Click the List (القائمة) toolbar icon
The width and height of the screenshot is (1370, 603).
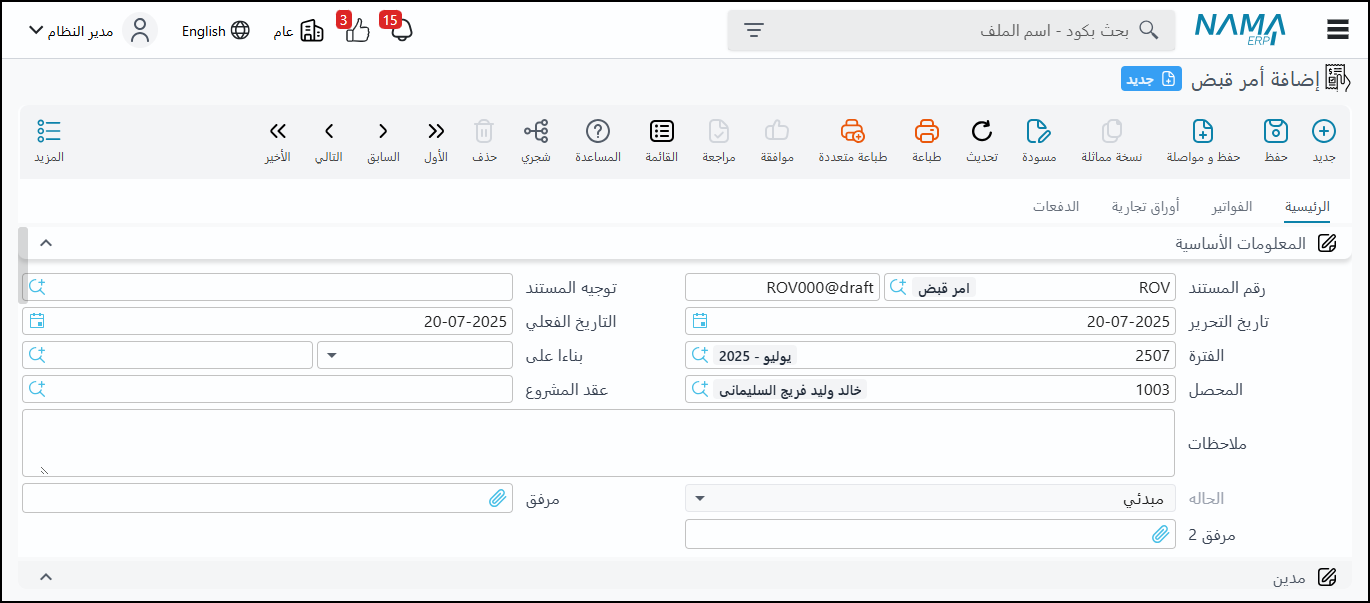662,132
